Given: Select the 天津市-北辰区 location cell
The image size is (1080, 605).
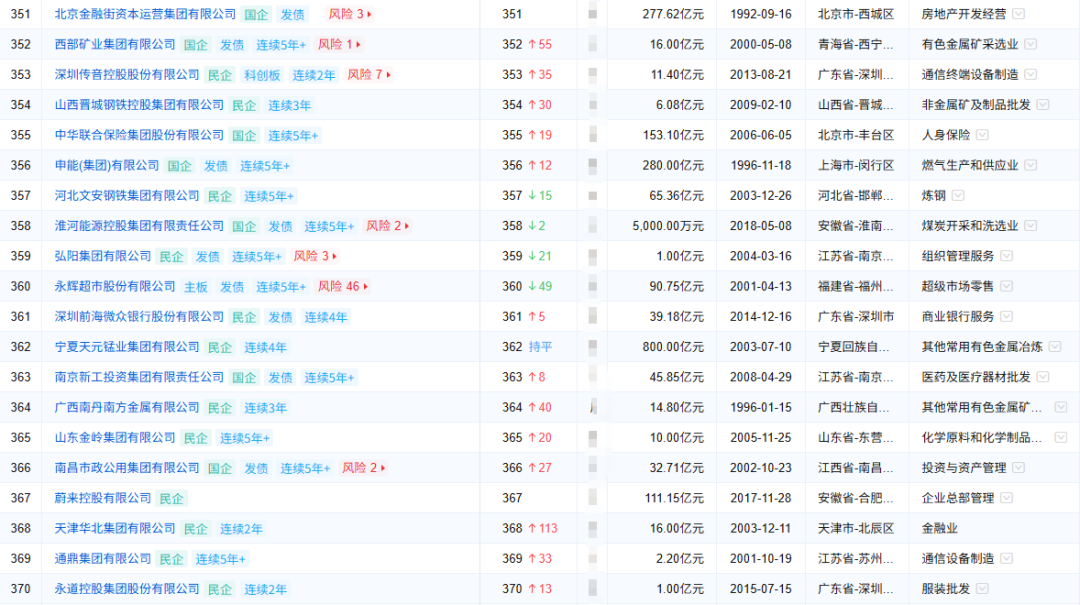Looking at the screenshot, I should (x=856, y=529).
